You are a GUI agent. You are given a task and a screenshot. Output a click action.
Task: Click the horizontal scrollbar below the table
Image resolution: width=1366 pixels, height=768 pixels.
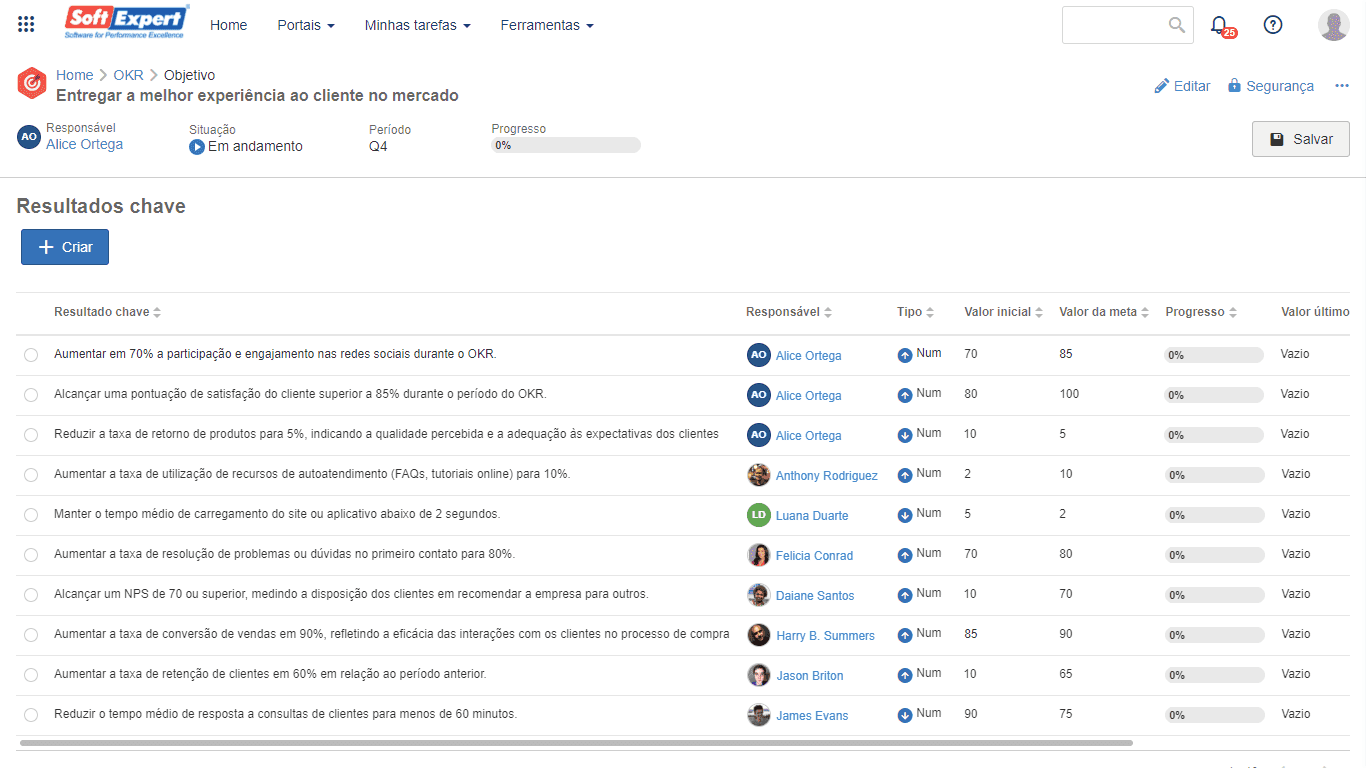pyautogui.click(x=576, y=743)
